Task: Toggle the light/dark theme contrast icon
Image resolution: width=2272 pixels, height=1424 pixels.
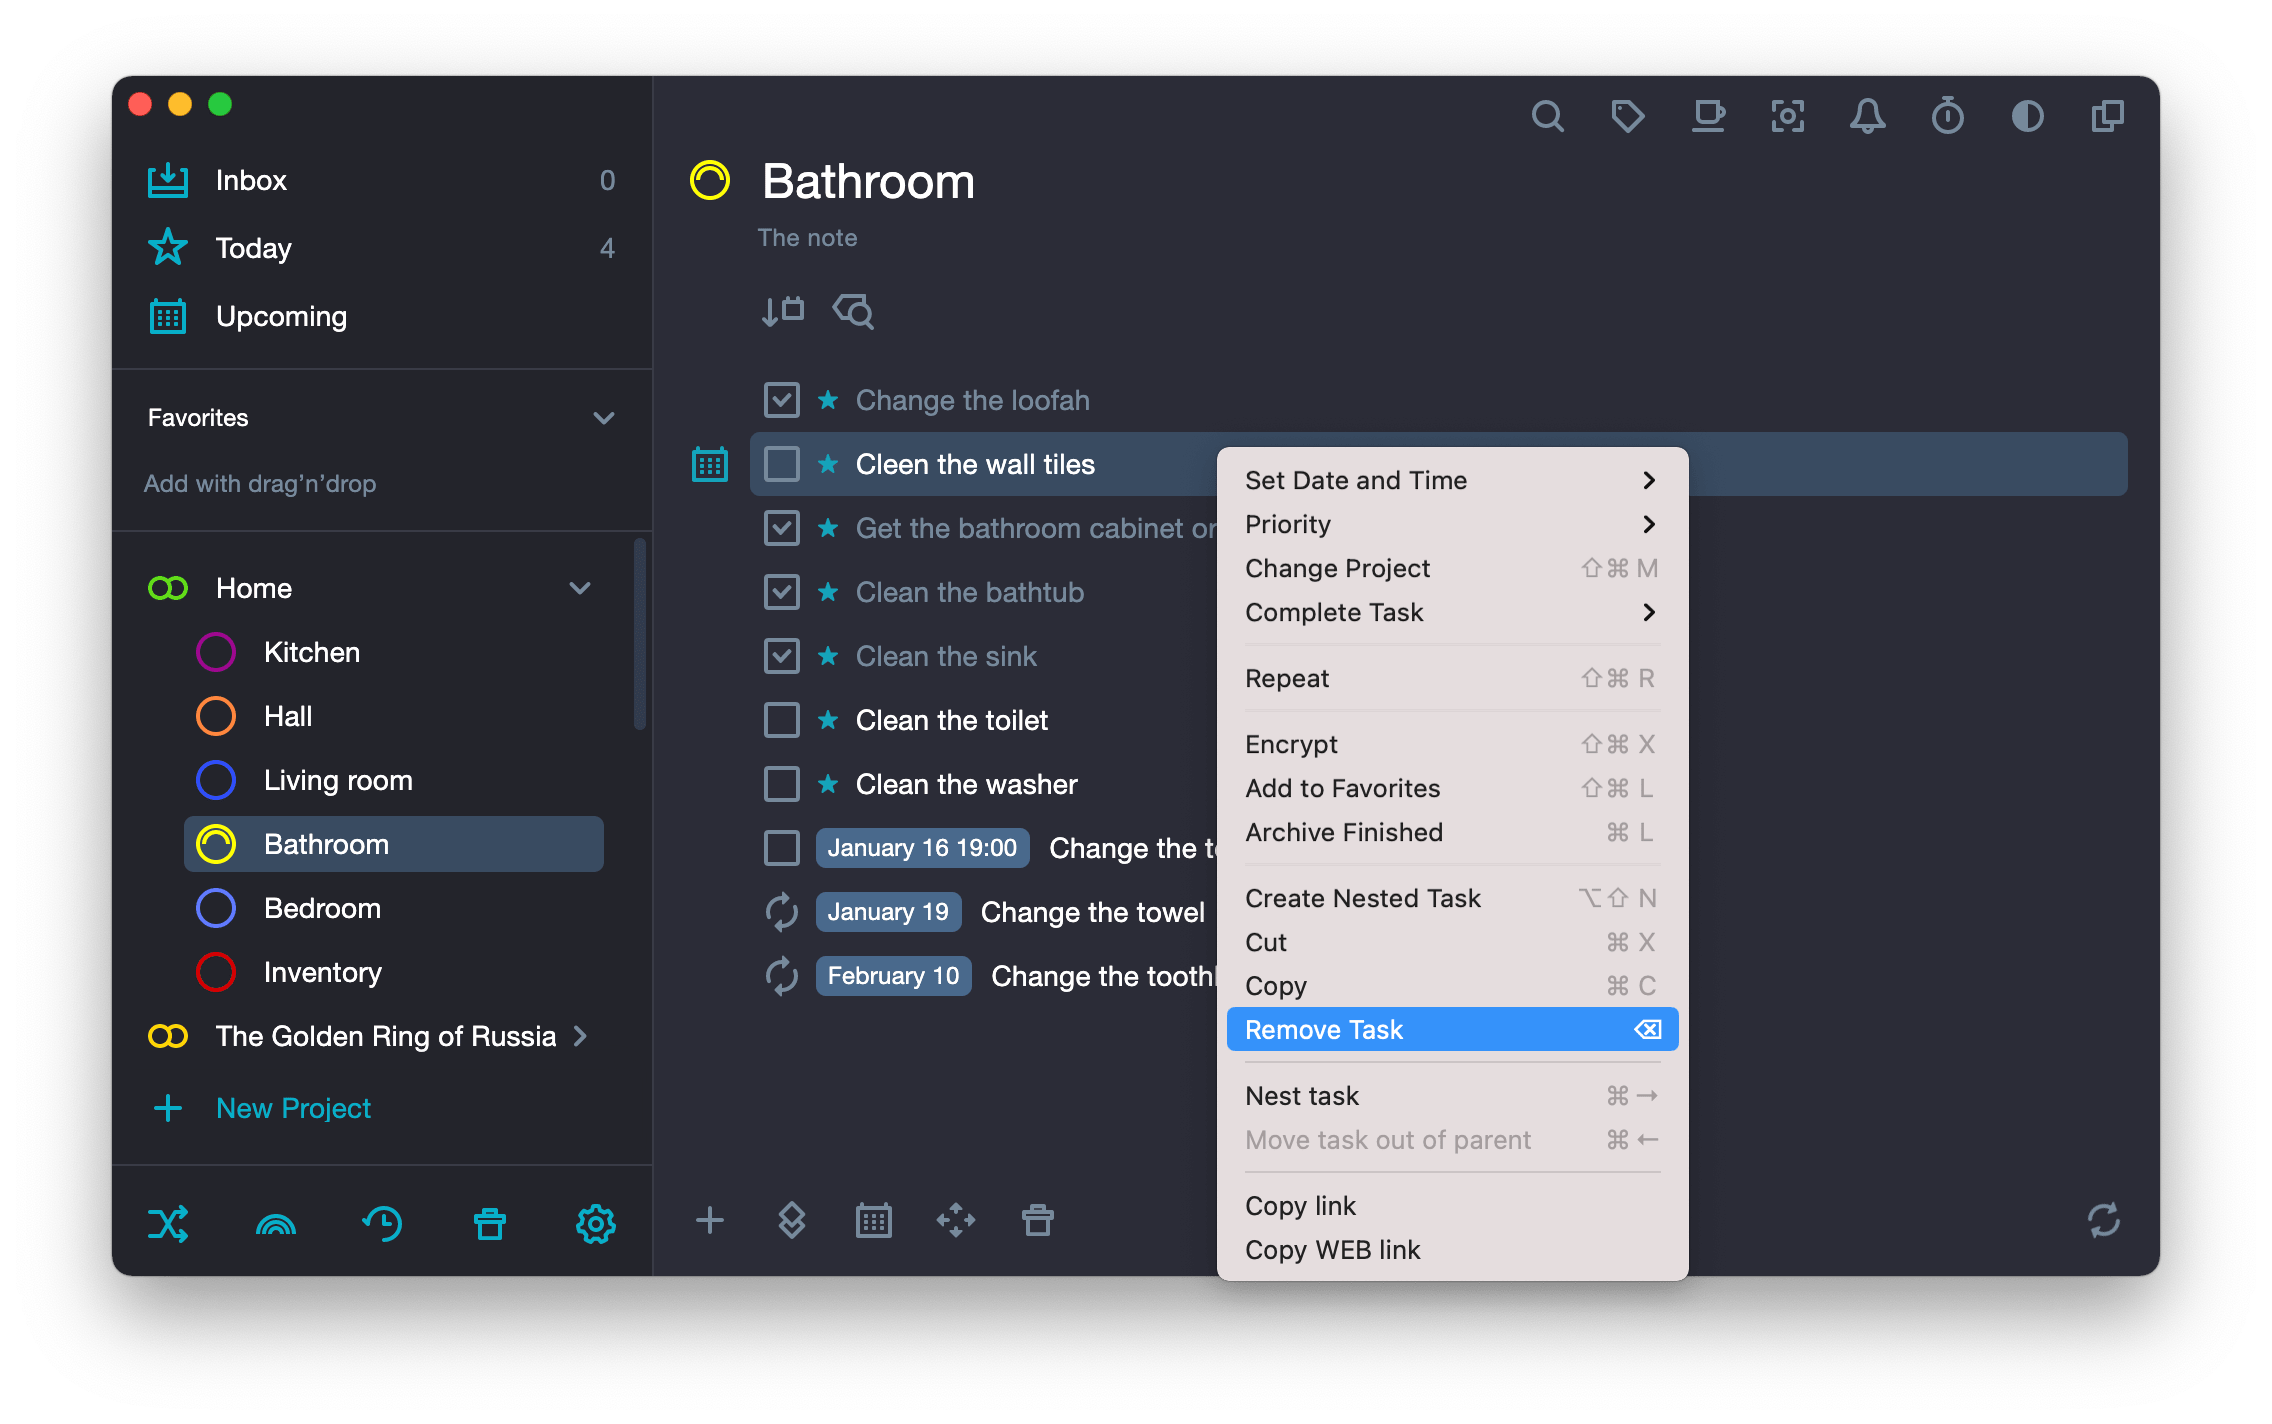Action: click(x=2027, y=117)
